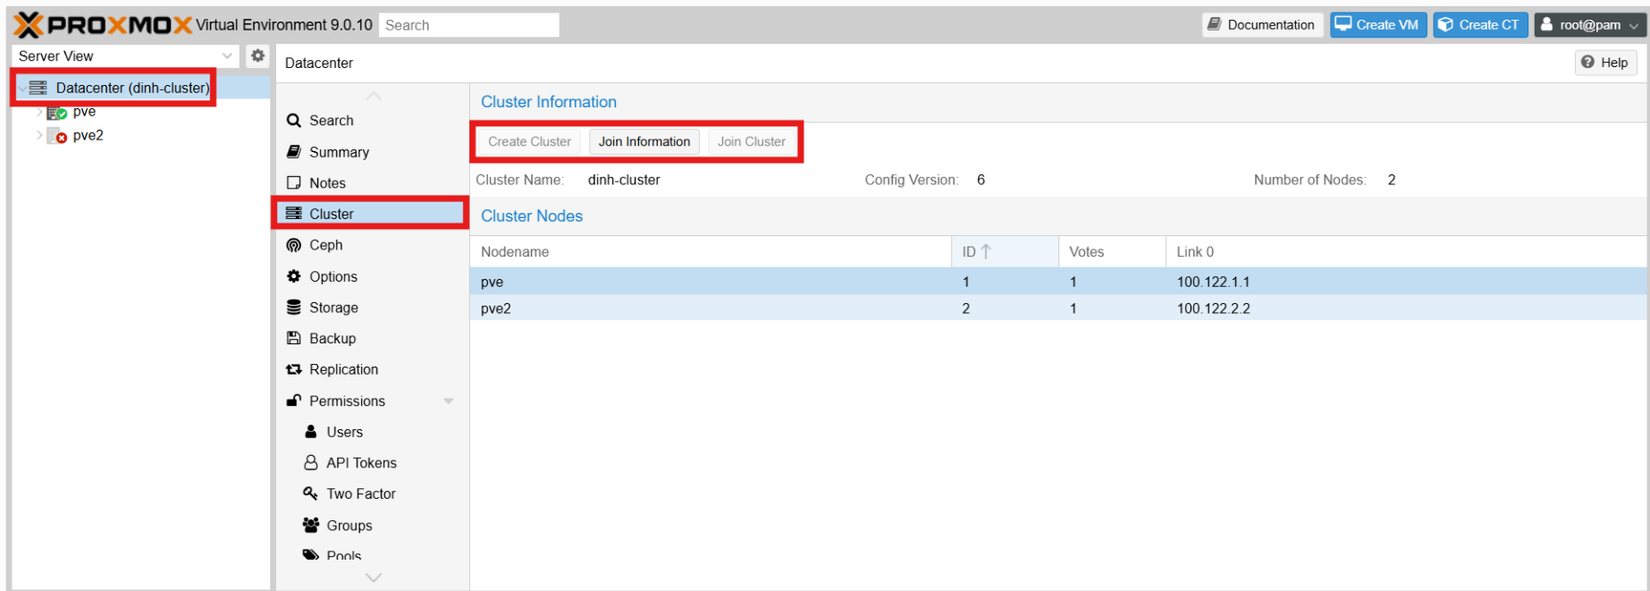Open the Summary menu item
This screenshot has height=591, width=1650.
[x=371, y=152]
